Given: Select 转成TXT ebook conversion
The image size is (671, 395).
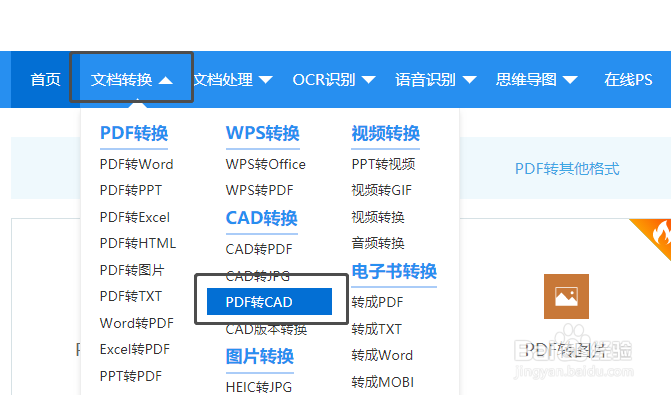Looking at the screenshot, I should 377,329.
